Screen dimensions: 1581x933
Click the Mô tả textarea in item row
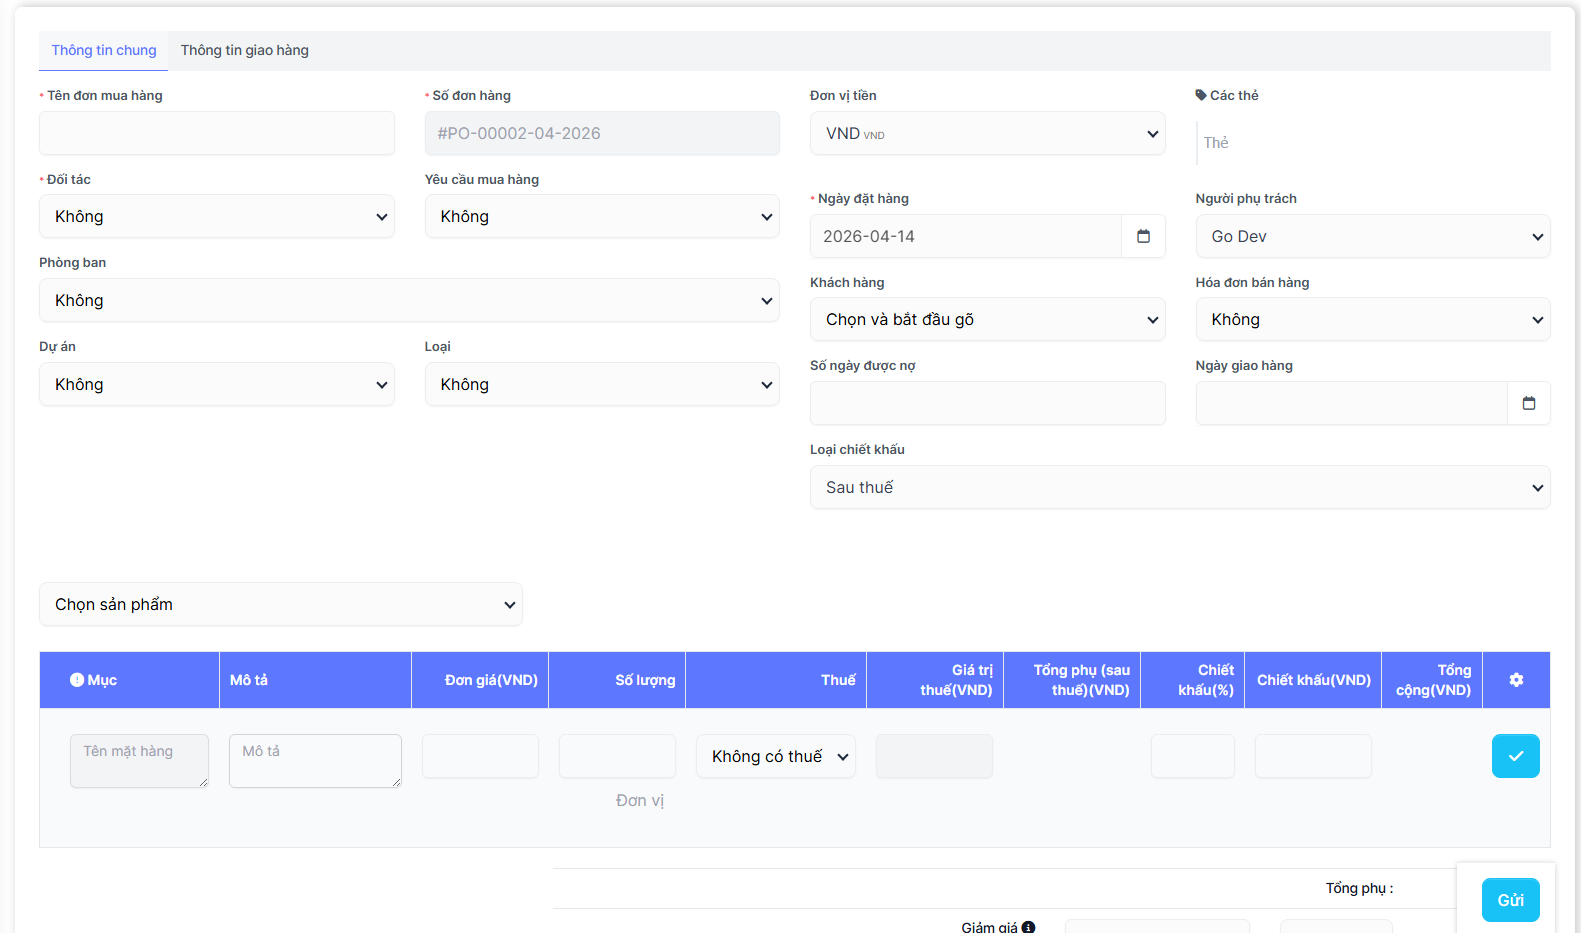[x=315, y=760]
